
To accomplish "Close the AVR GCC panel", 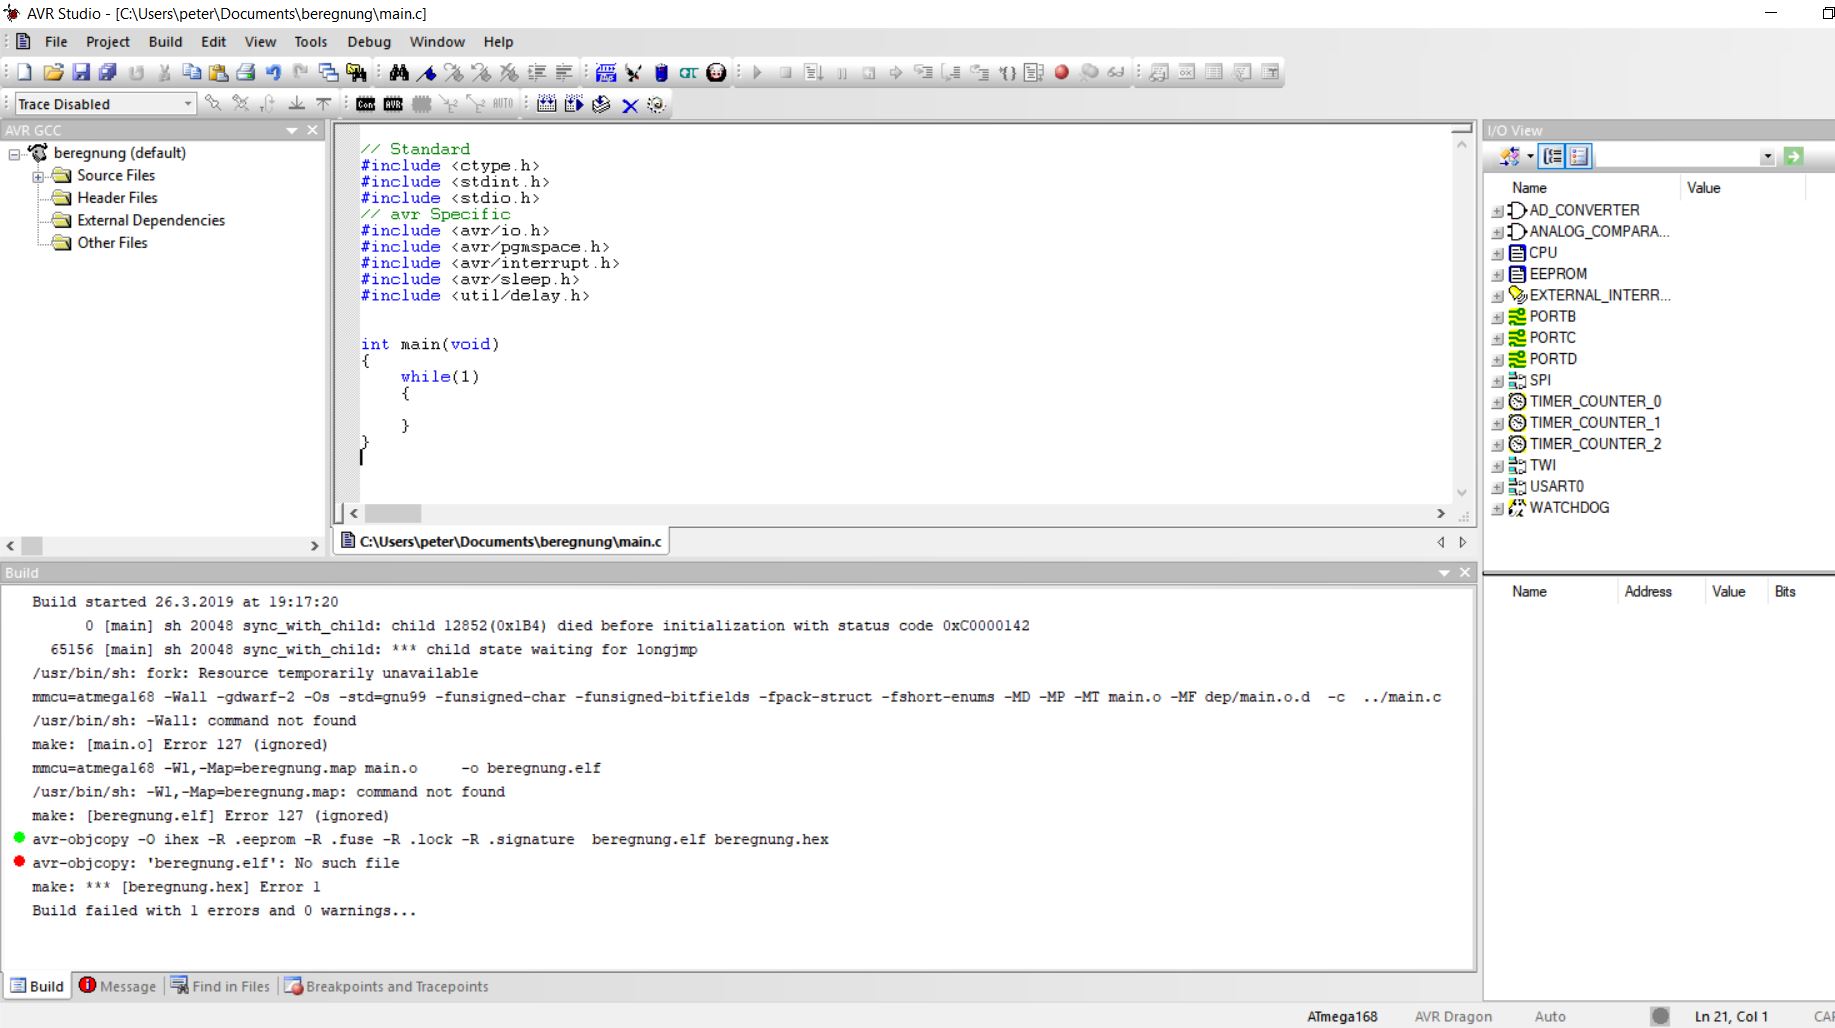I will [313, 131].
